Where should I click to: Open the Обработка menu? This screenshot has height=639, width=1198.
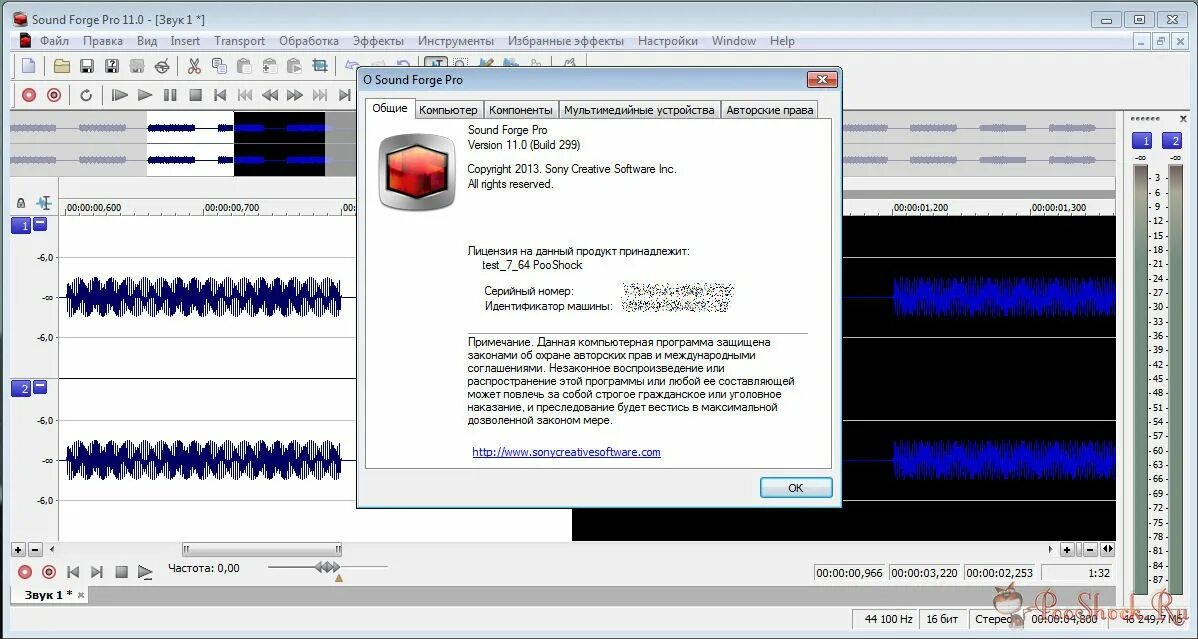pos(309,41)
